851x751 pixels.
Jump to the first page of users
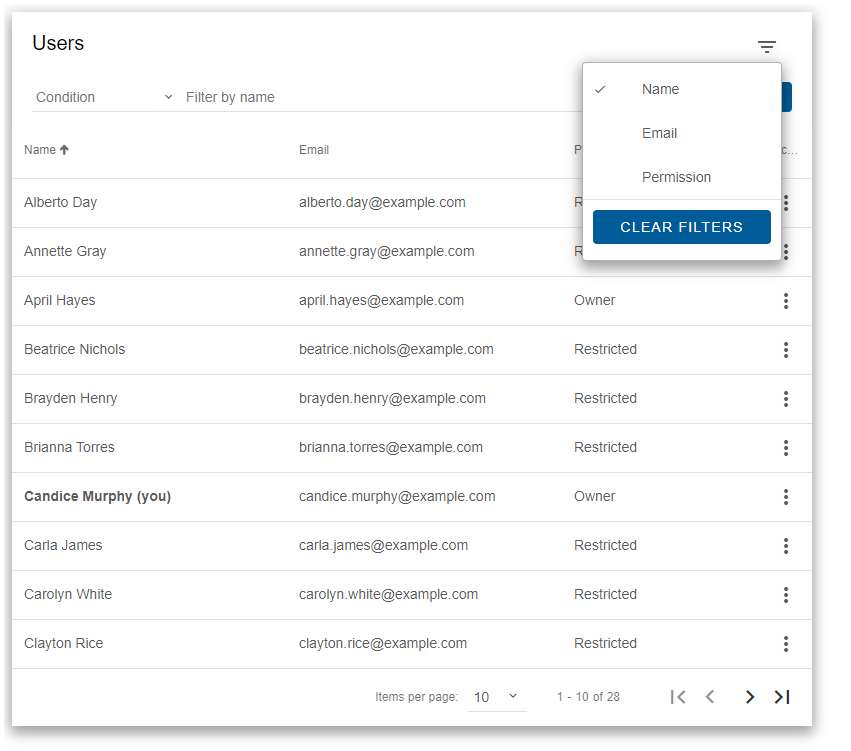(x=677, y=697)
